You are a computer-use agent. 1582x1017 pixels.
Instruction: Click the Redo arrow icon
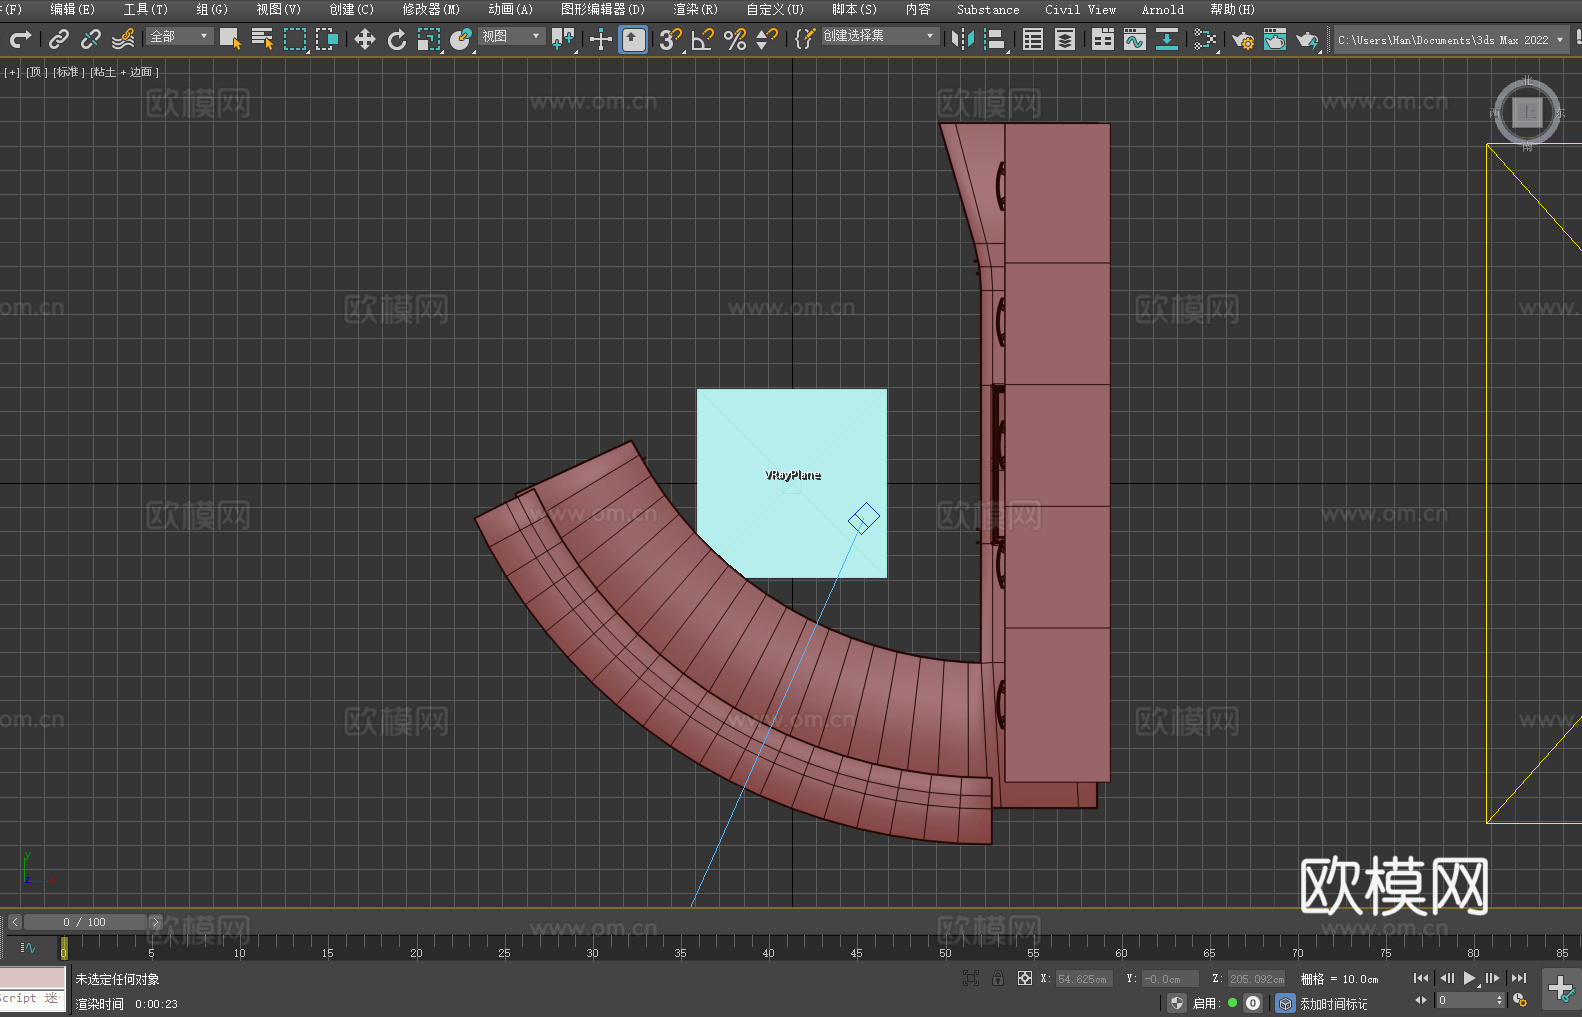[20, 39]
